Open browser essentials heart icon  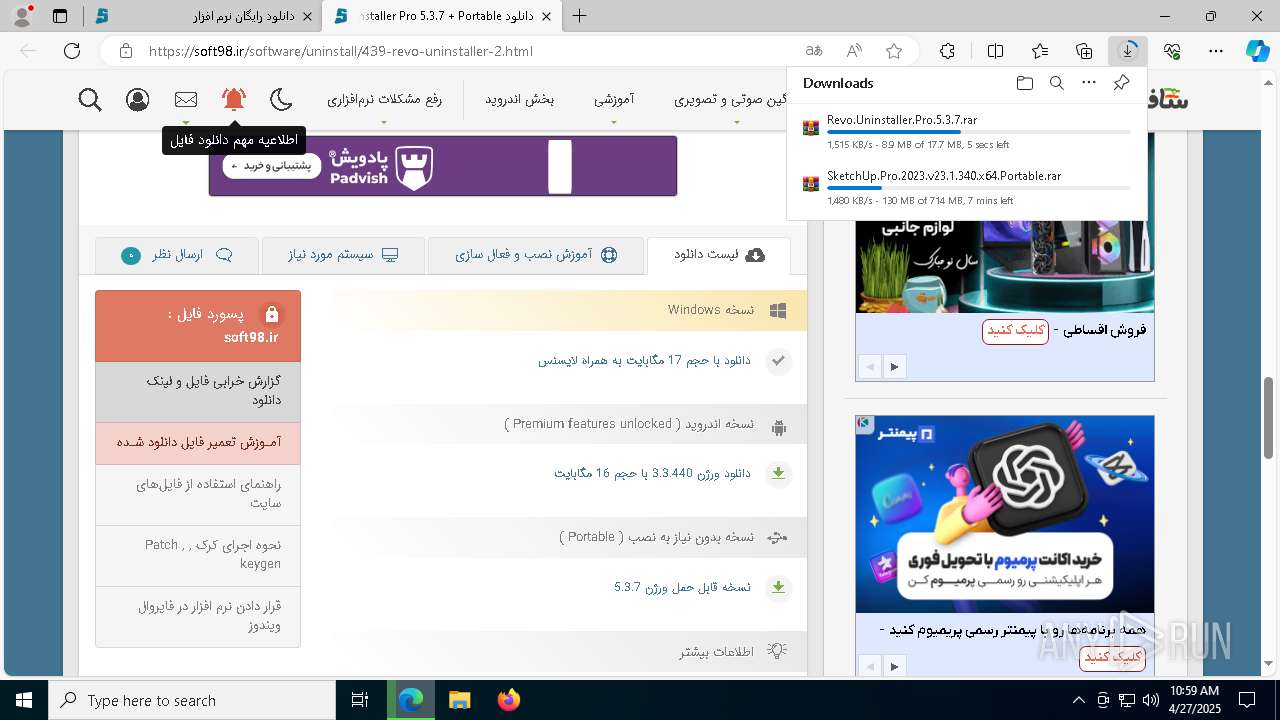click(1173, 51)
